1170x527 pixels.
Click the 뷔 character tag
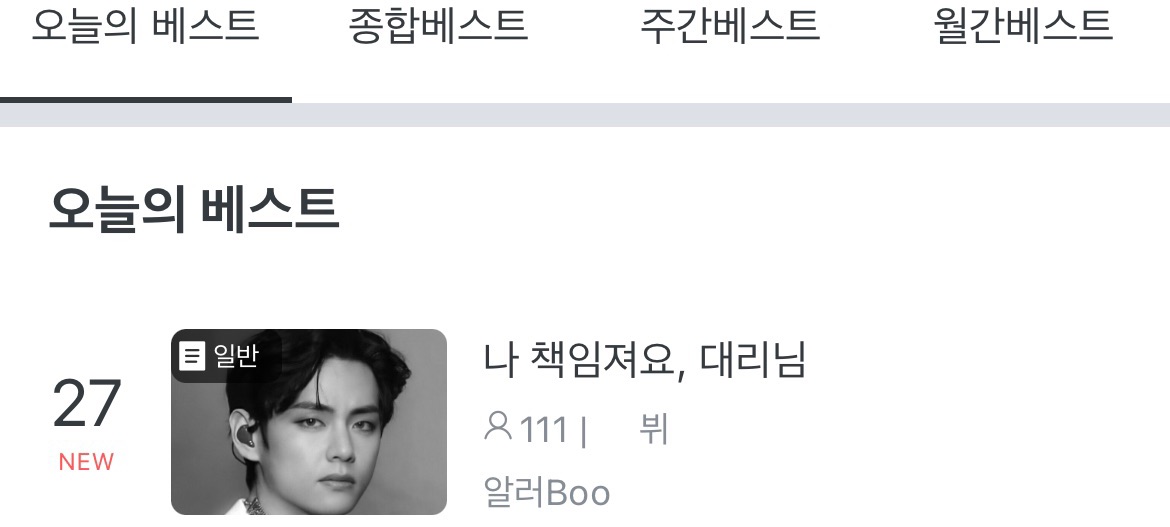pyautogui.click(x=653, y=429)
